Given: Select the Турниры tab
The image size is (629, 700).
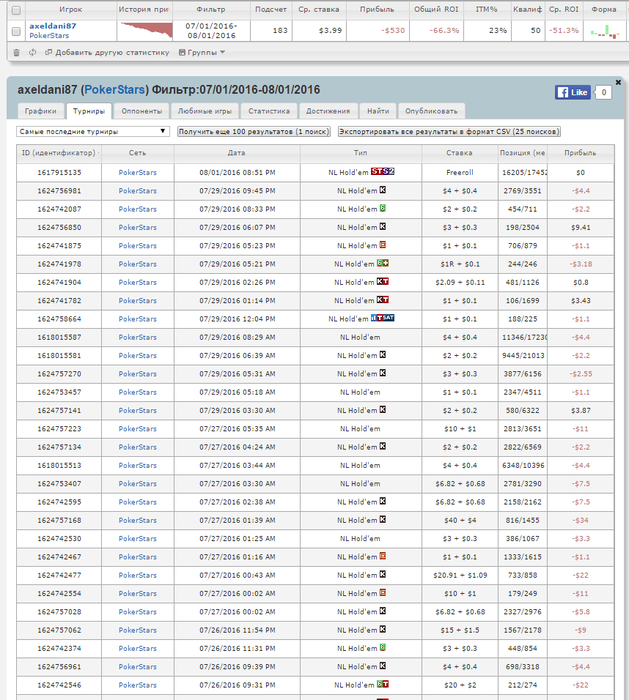Looking at the screenshot, I should click(x=89, y=111).
